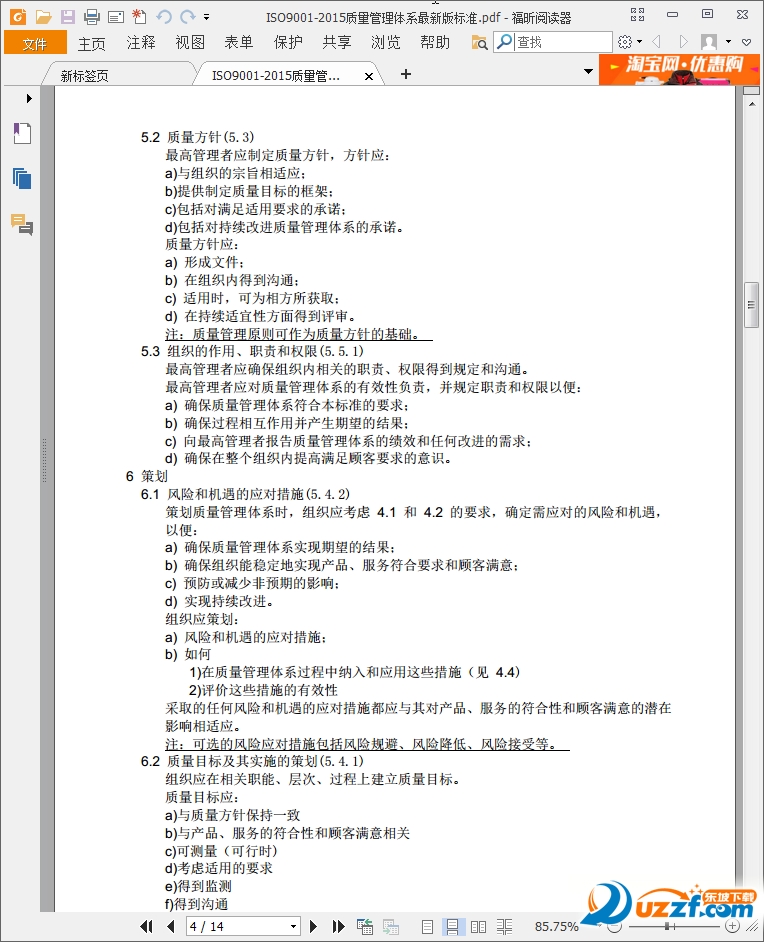Switch to the 共享 ribbon tab
Image resolution: width=764 pixels, height=942 pixels.
[336, 43]
